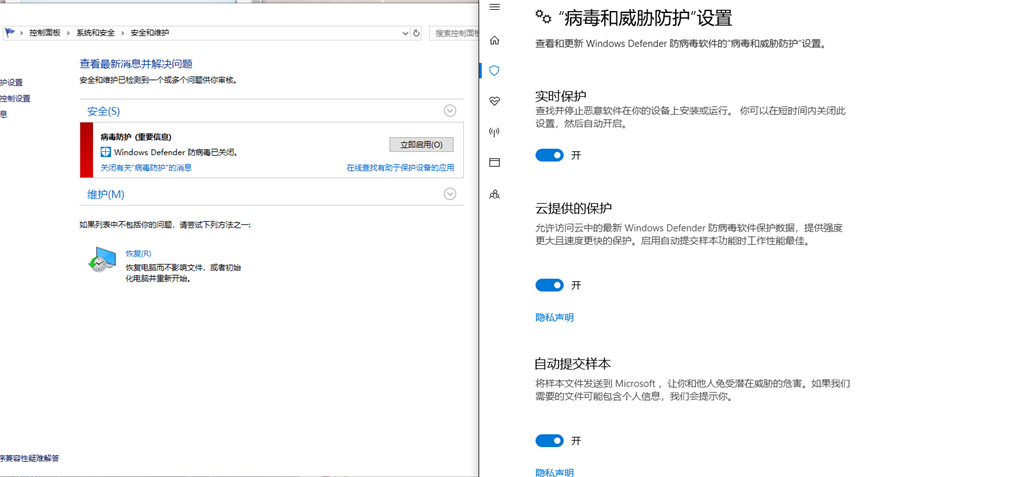This screenshot has height=477, width=1024.
Task: Click 安全和维护 breadcrumb
Action: click(150, 33)
